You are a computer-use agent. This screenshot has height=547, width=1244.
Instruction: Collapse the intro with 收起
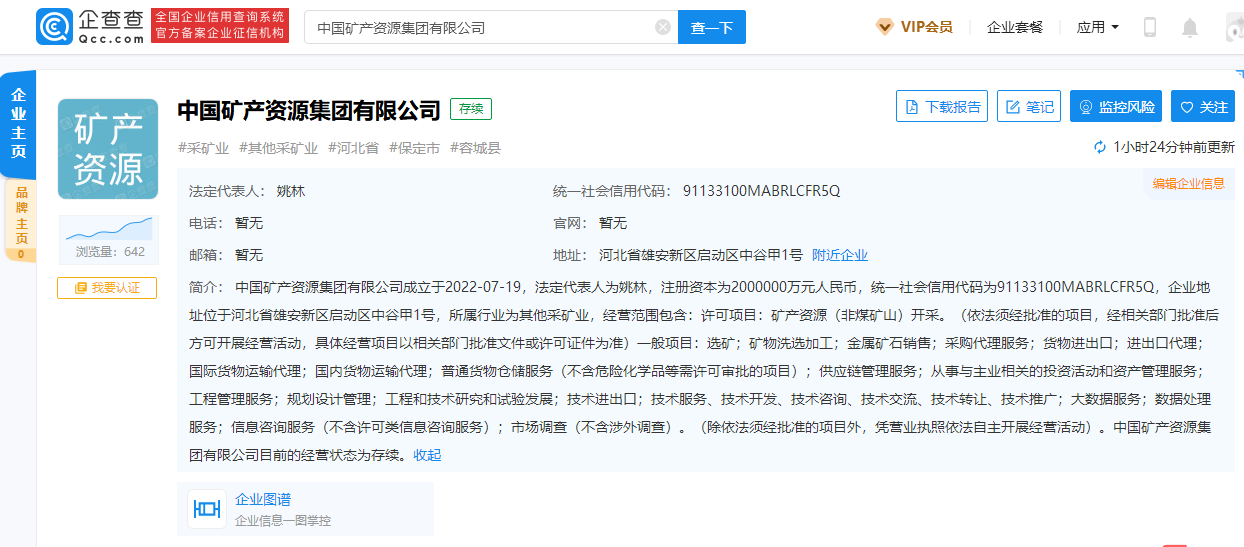[427, 455]
